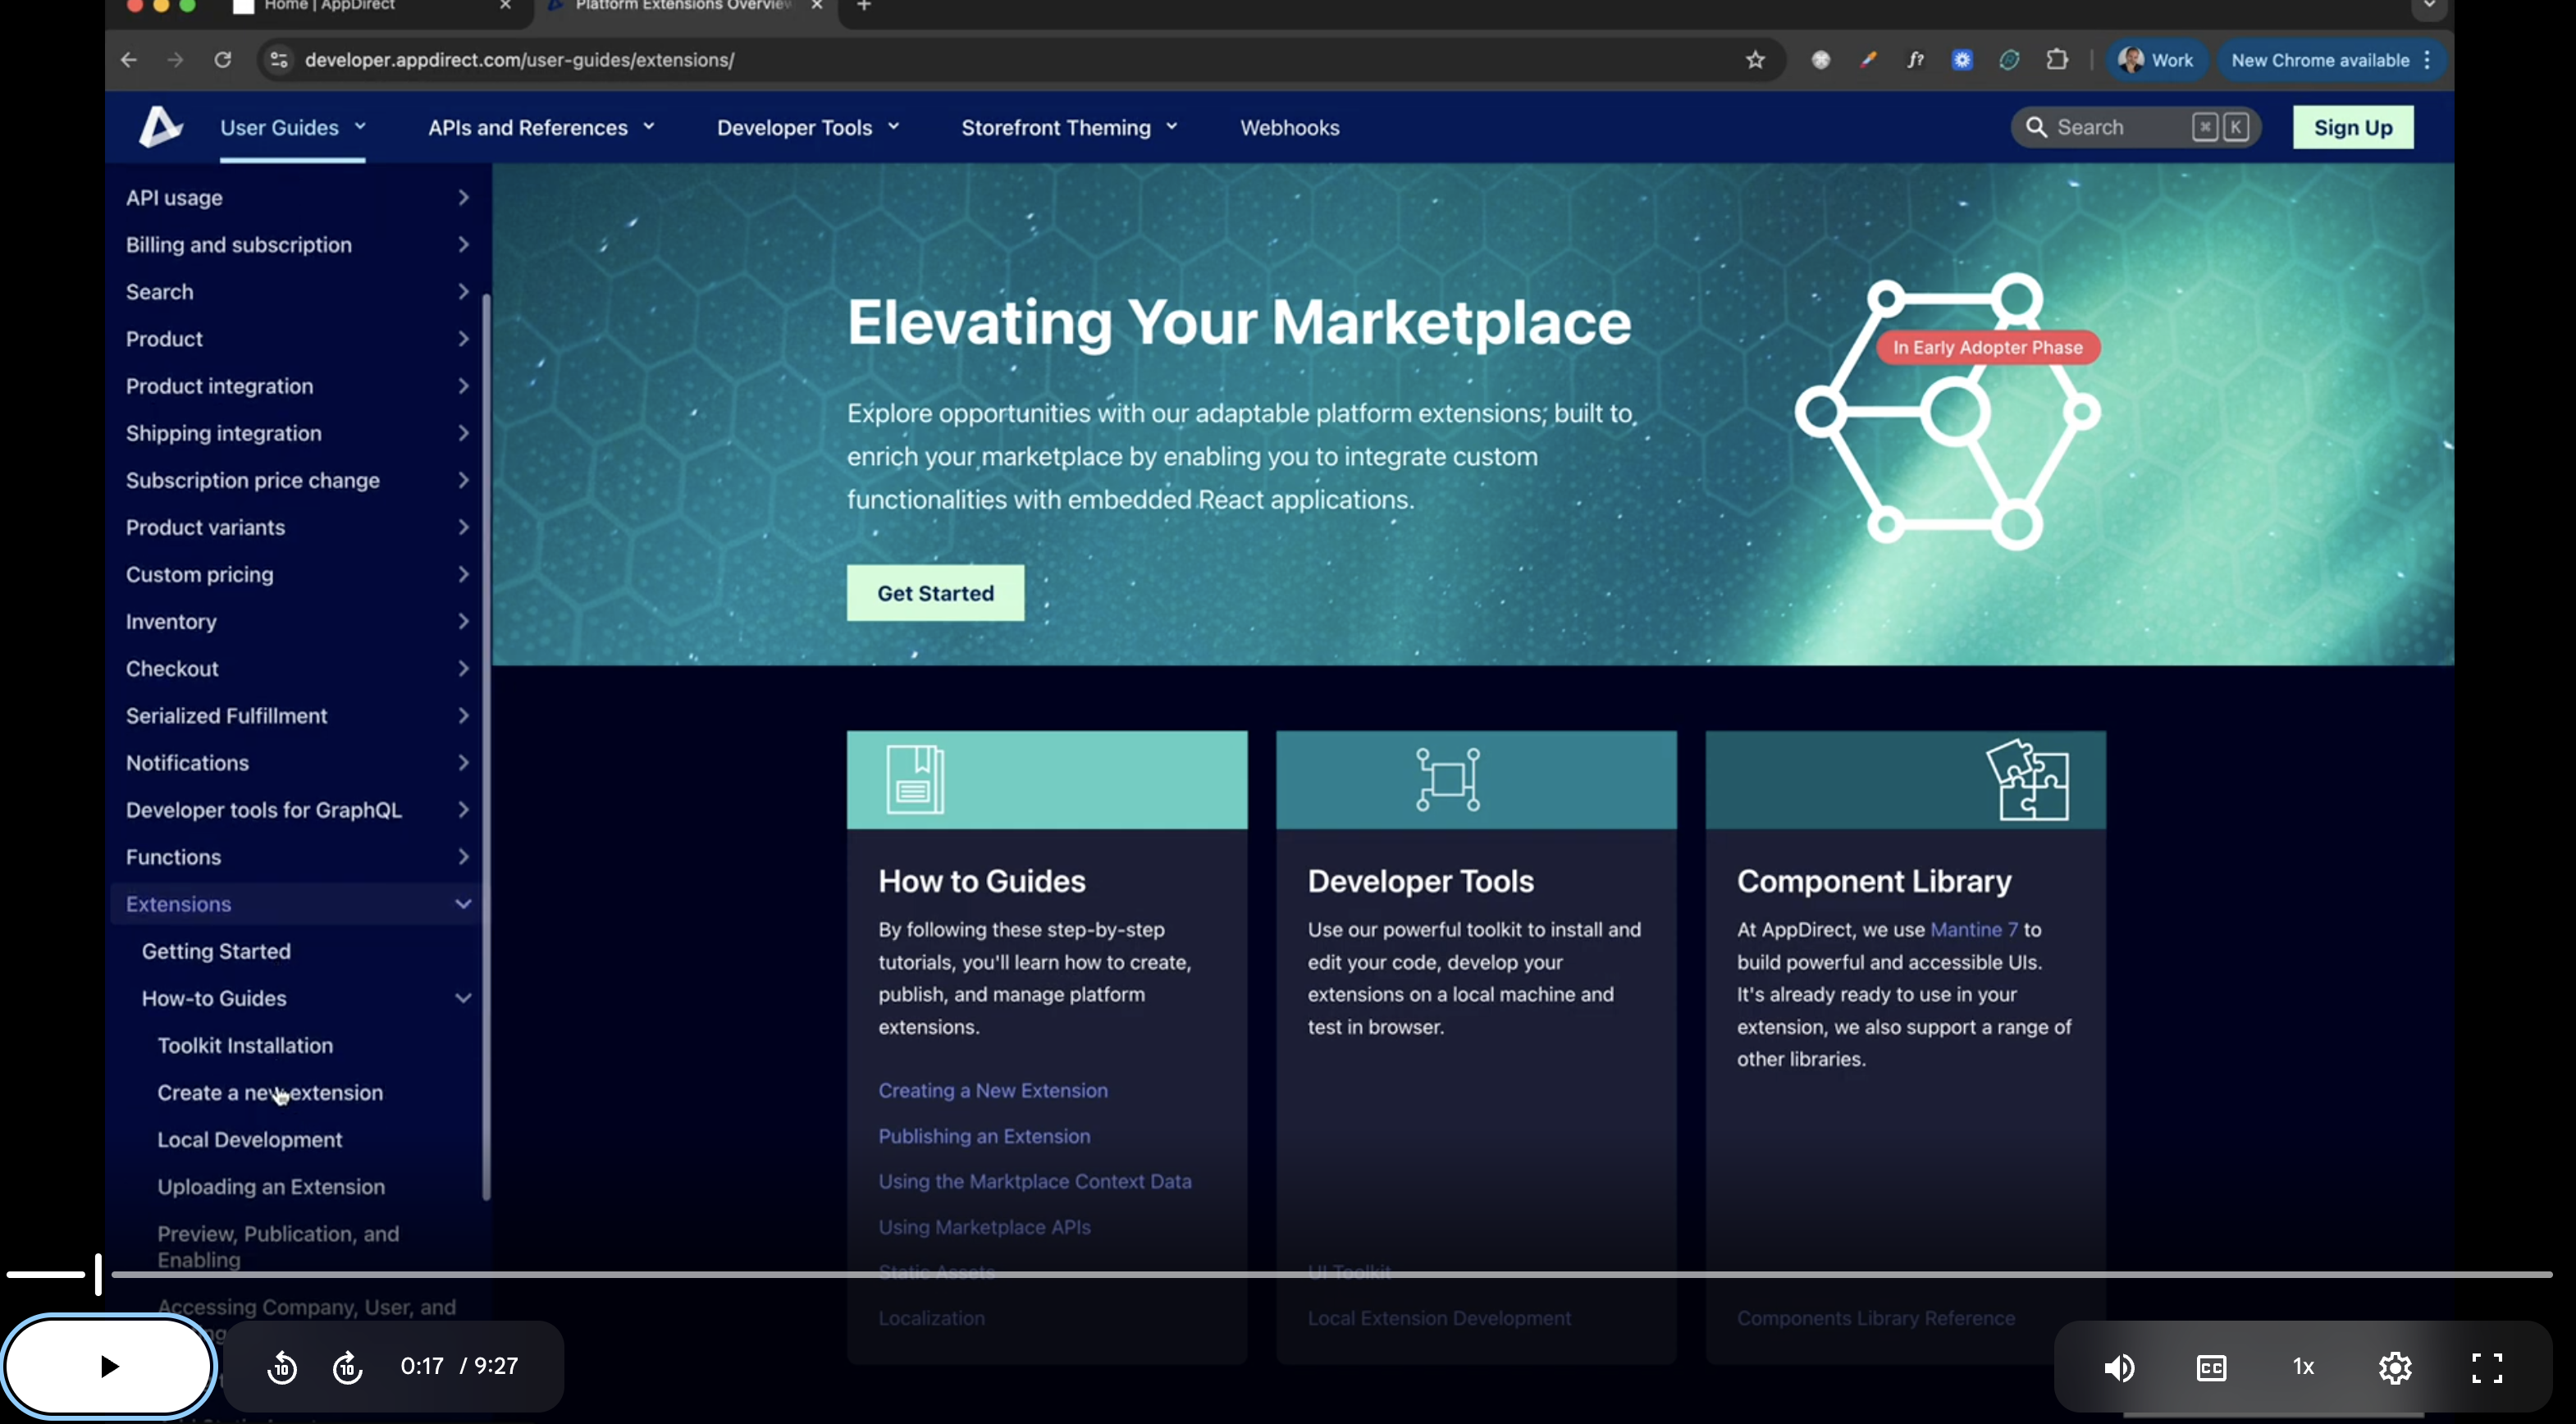Open Chrome extensions puzzle icon
Viewport: 2576px width, 1424px height.
(2057, 60)
